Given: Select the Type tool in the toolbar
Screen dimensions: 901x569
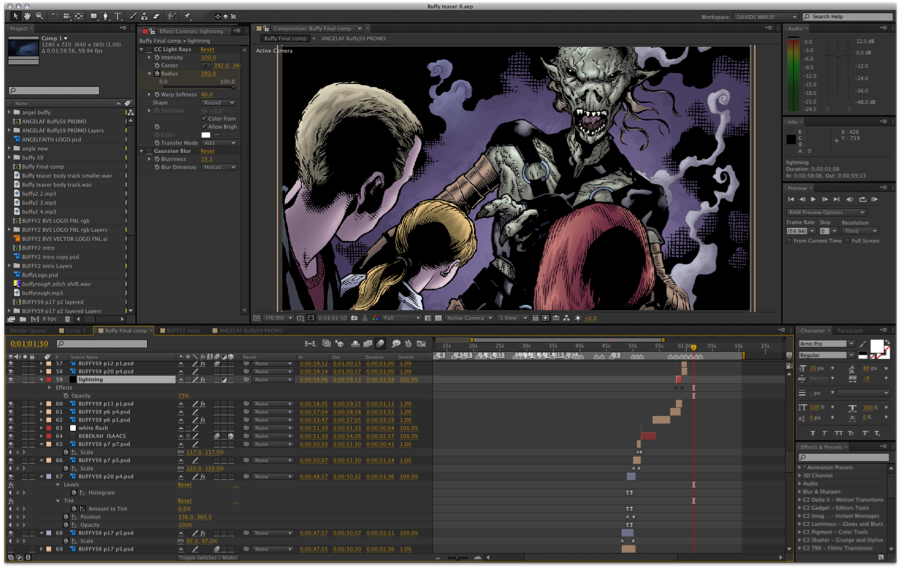Looking at the screenshot, I should (x=117, y=16).
